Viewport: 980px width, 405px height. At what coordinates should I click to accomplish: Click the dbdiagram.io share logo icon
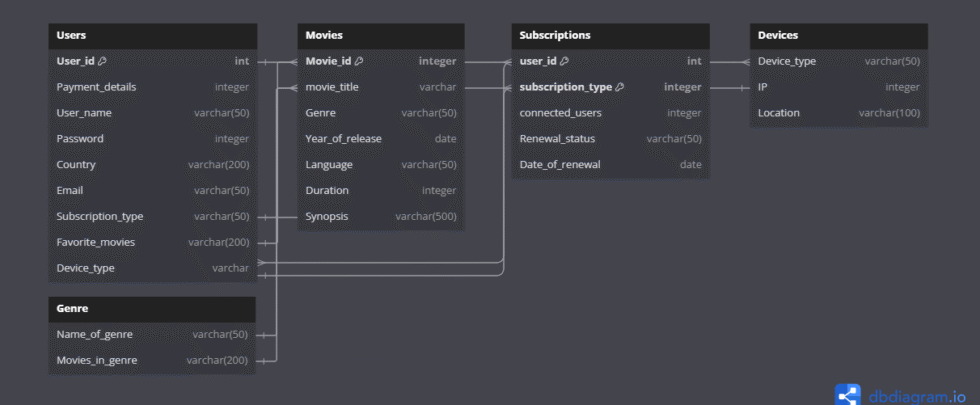(x=848, y=394)
